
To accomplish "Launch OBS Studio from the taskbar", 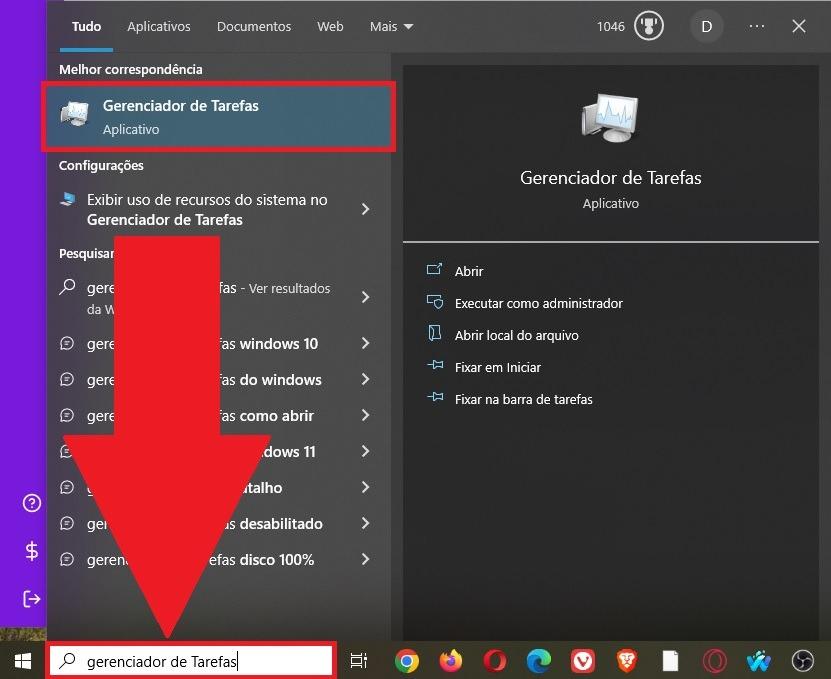I will [x=802, y=661].
